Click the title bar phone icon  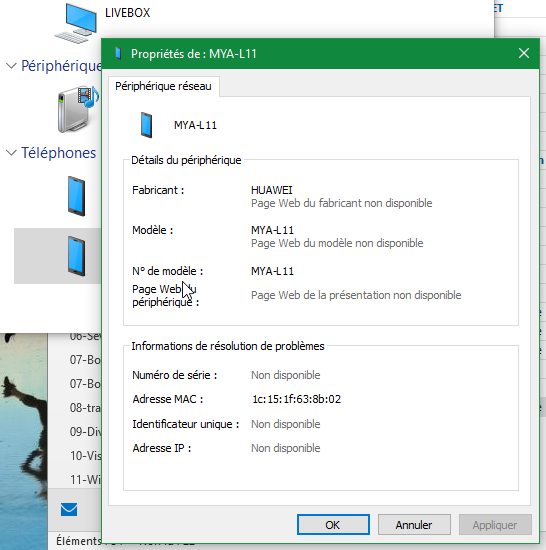[118, 53]
